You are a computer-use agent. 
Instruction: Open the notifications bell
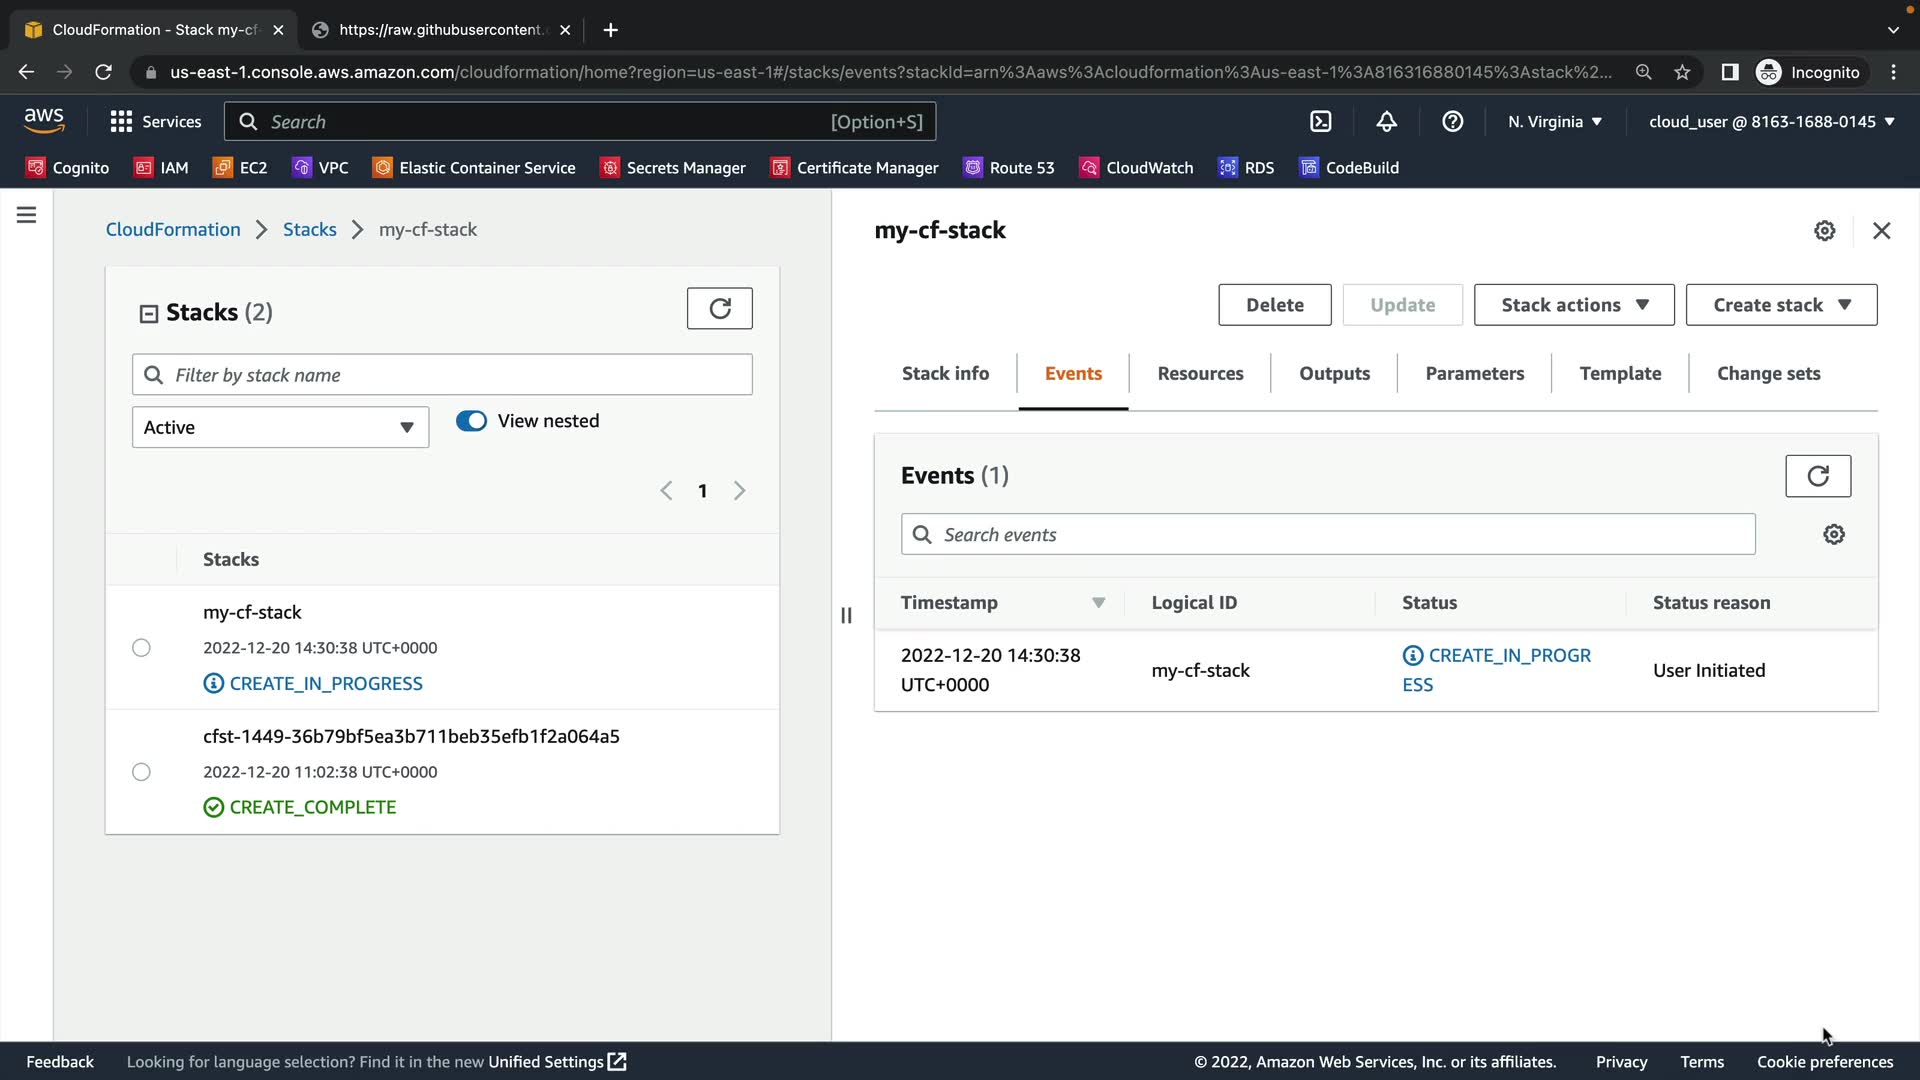click(x=1386, y=122)
